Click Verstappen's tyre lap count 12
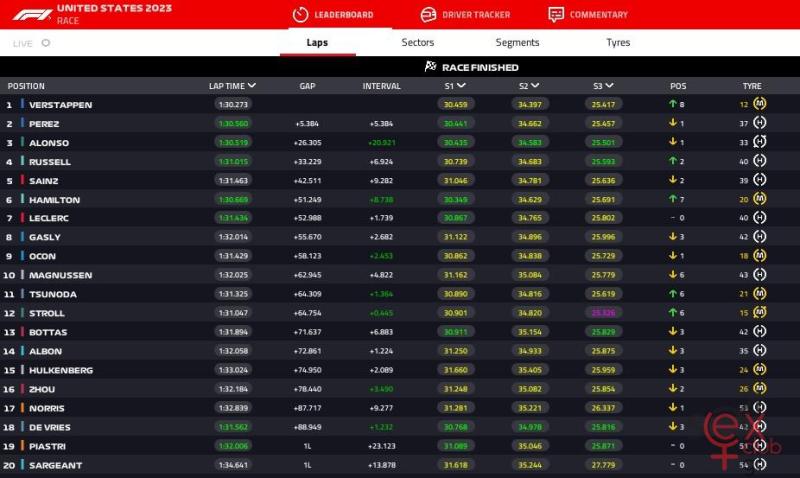The height and width of the screenshot is (478, 800). 744,105
